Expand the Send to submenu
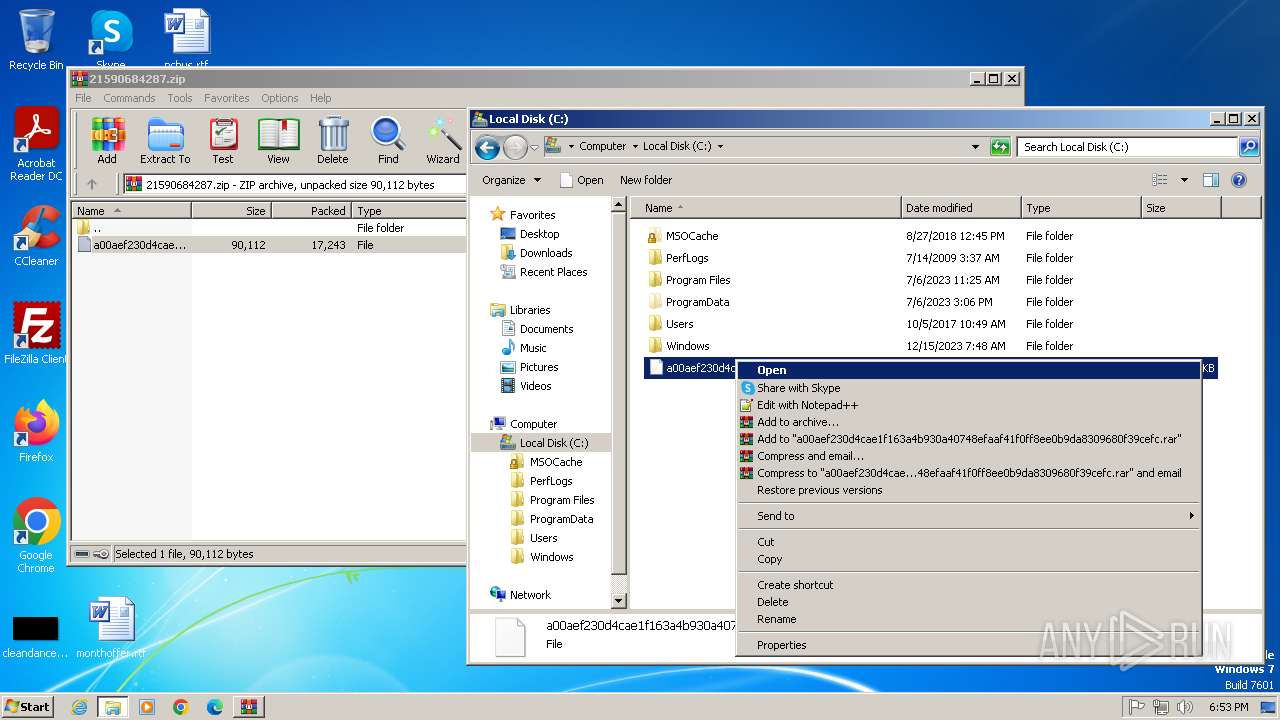Screen dimensions: 1280x720 (x=968, y=516)
